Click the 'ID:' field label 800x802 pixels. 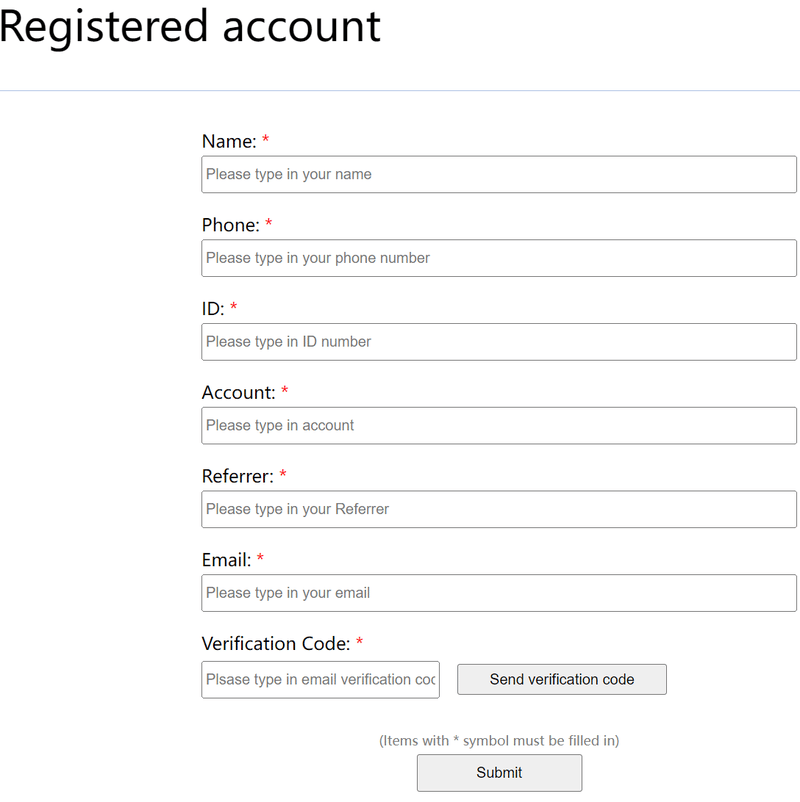[x=213, y=309]
